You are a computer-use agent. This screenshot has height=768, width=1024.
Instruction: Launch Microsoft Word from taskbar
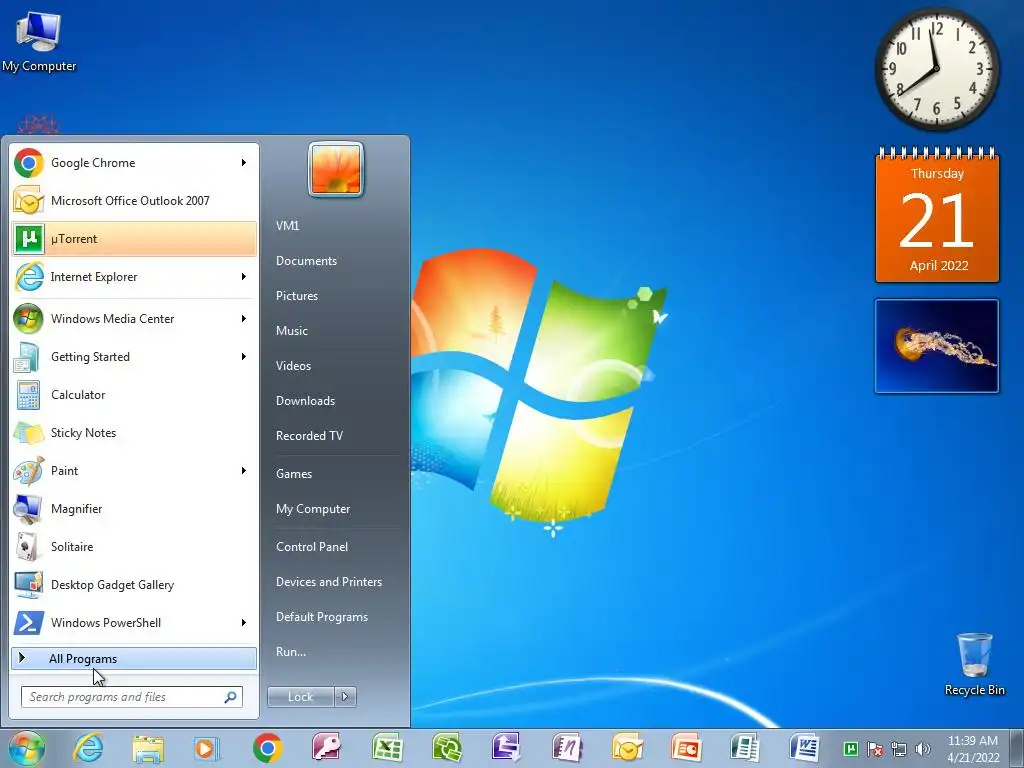[x=805, y=748]
